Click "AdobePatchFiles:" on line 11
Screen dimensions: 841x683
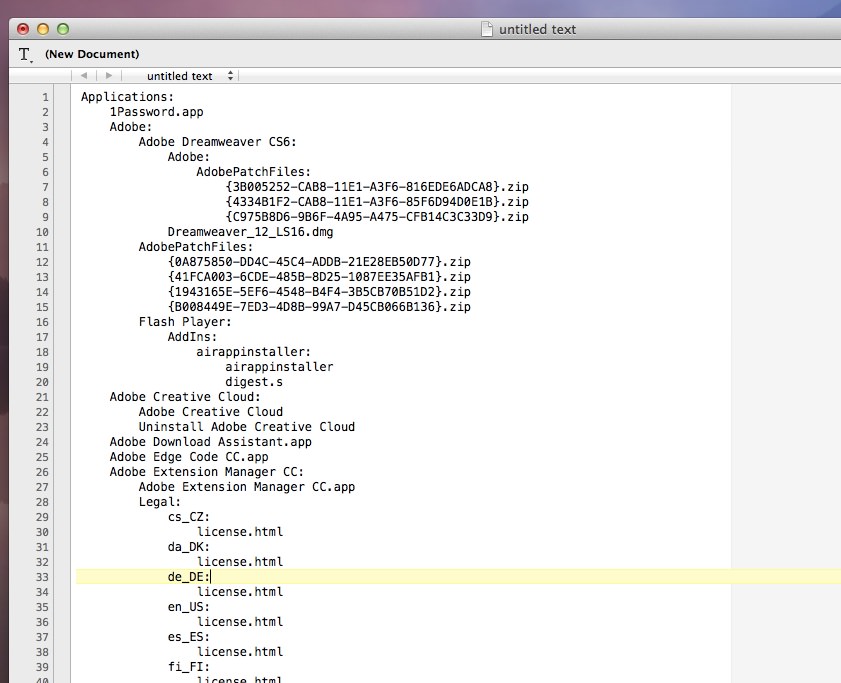coord(196,247)
